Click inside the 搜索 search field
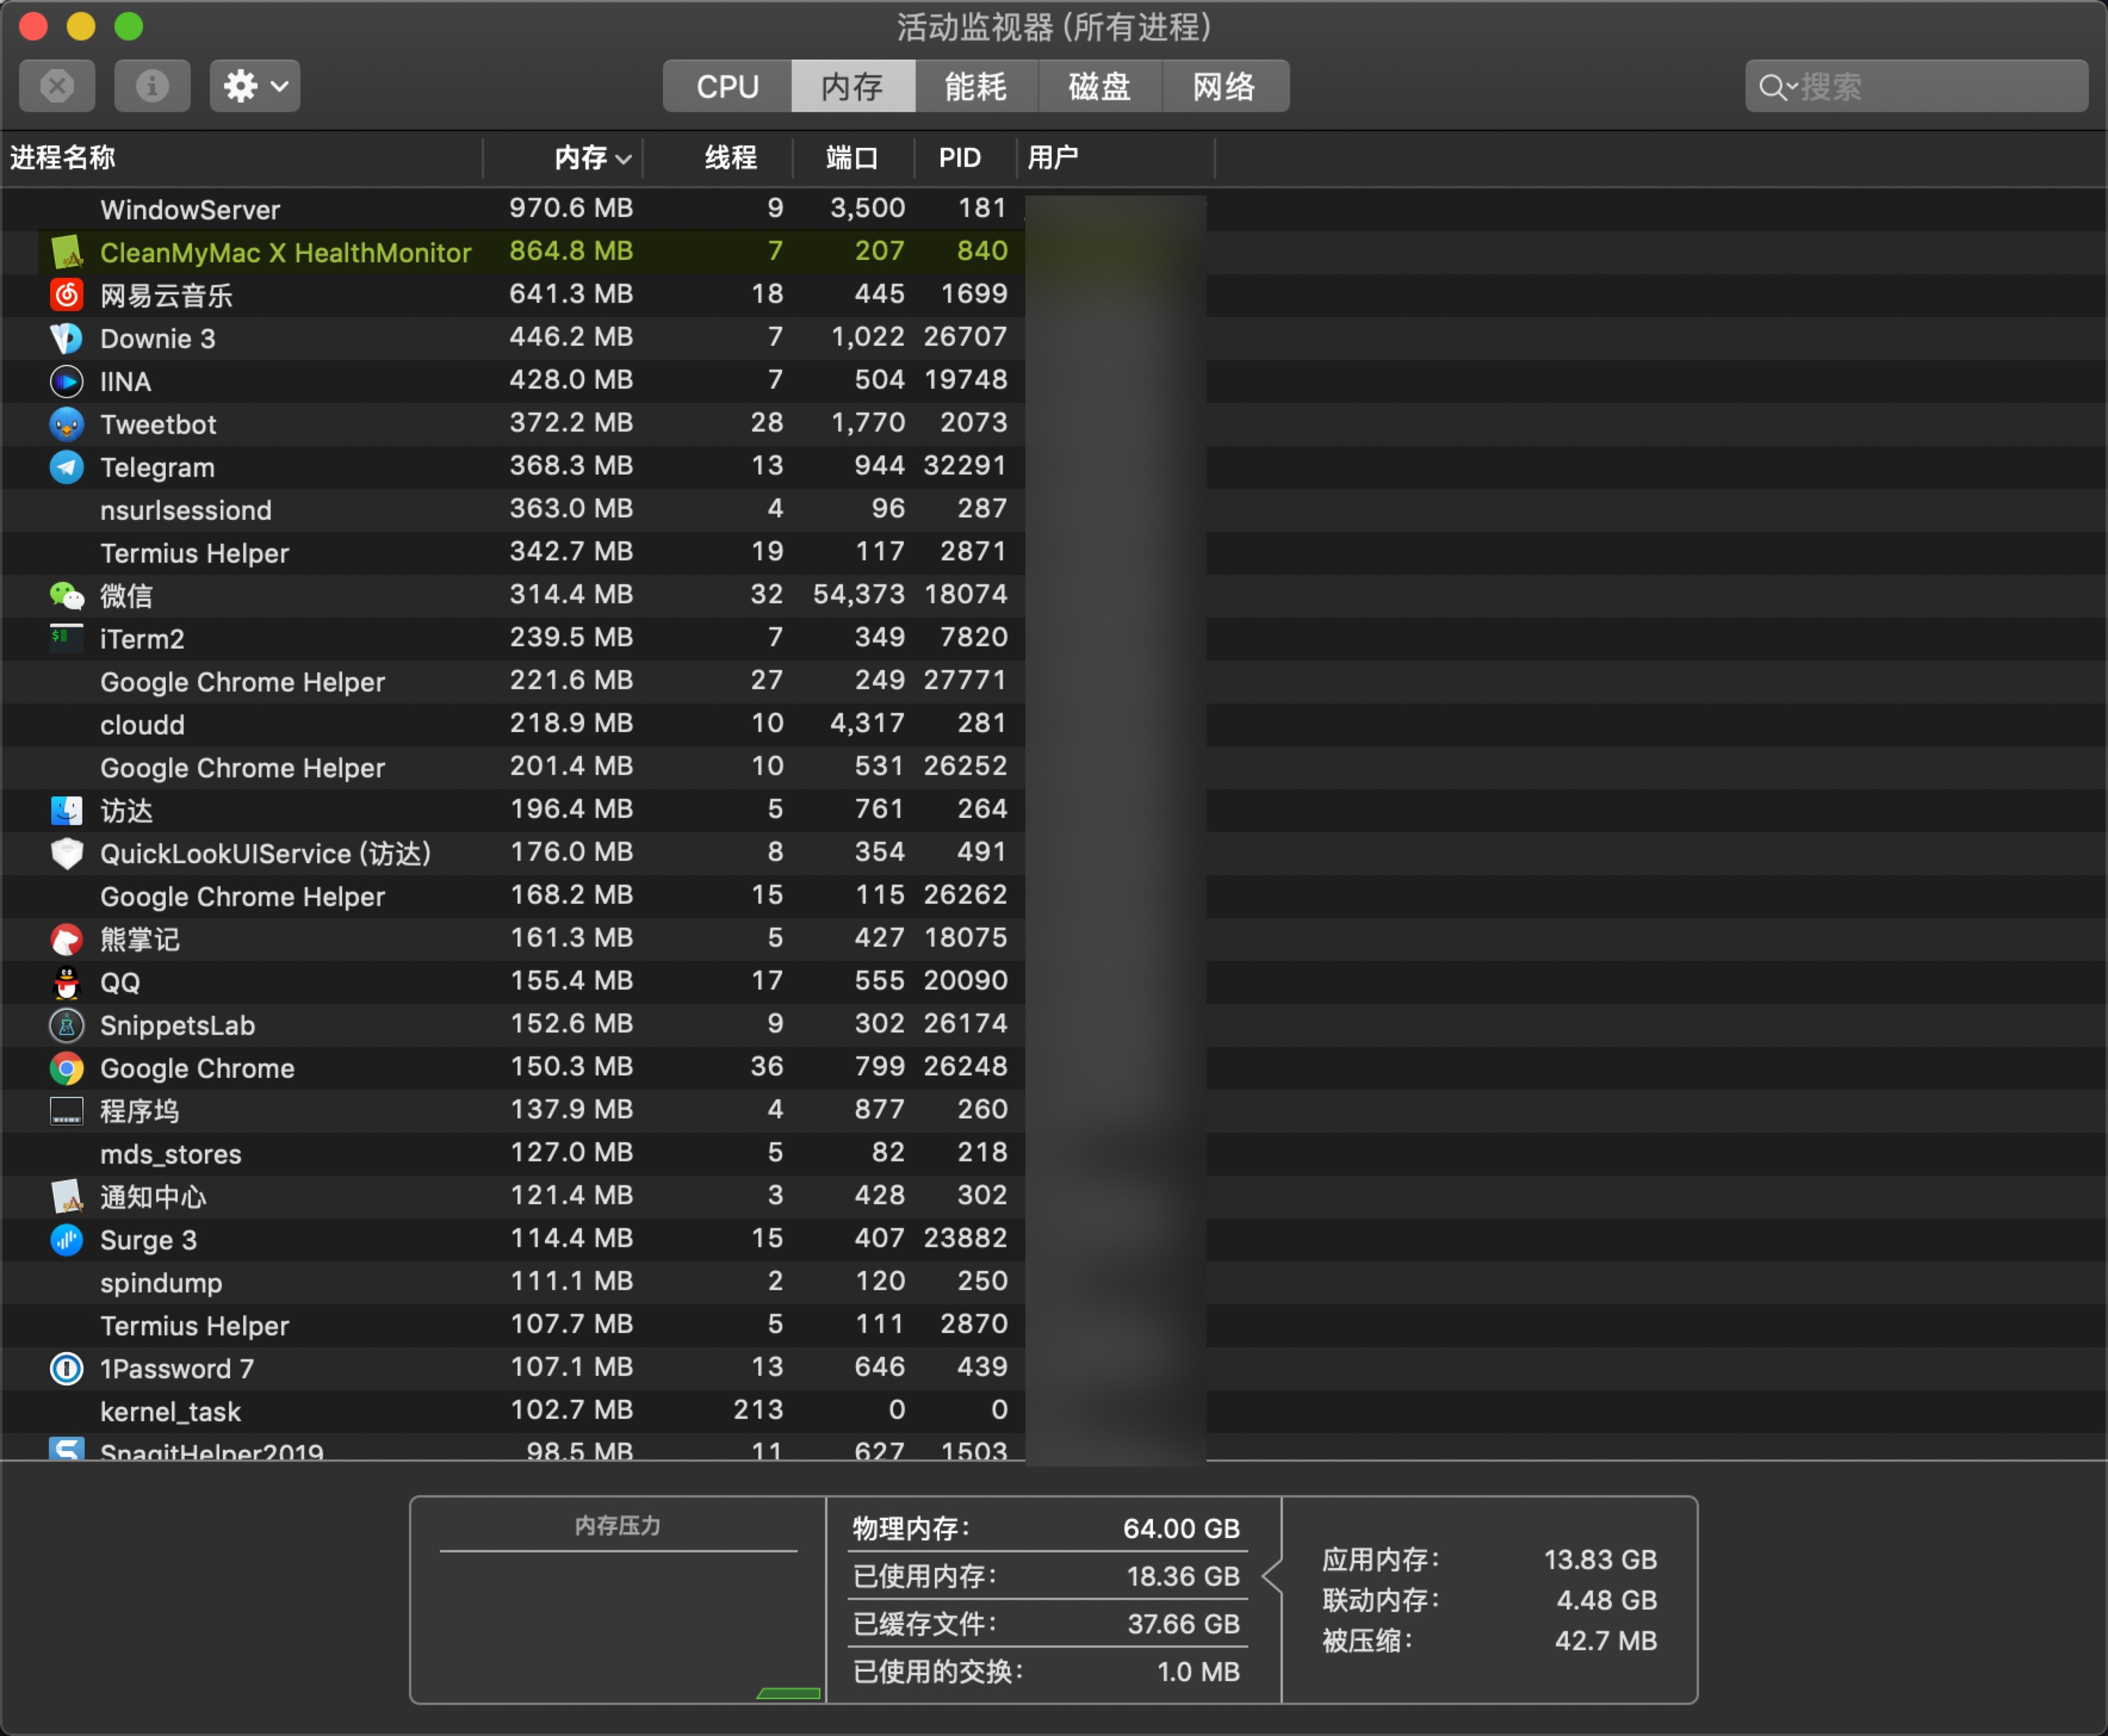Viewport: 2108px width, 1736px height. pyautogui.click(x=1930, y=87)
